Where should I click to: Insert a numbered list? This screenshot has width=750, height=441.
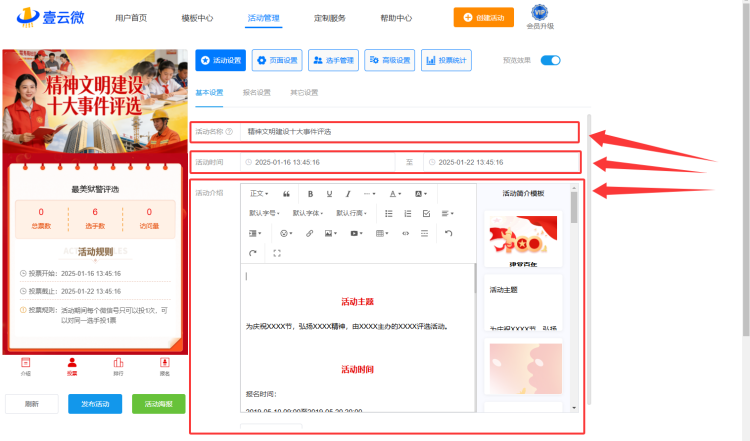tap(408, 213)
